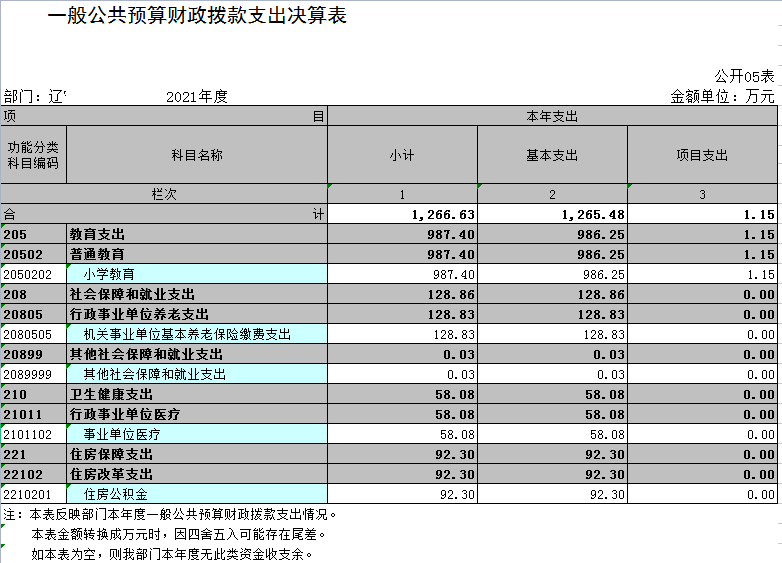The height and width of the screenshot is (563, 782).
Task: Select total basic expenditure 1,265.48
Action: pos(552,214)
